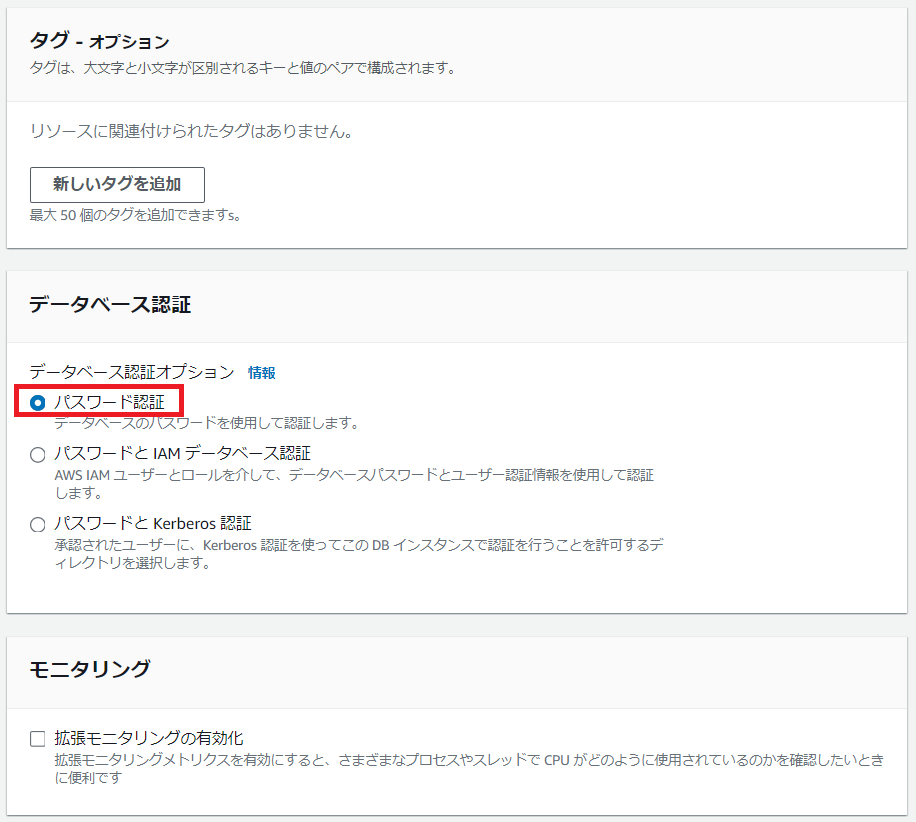Screen dimensions: 916x822
Task: Enable the 拡張モニタリングの有効化 checkbox
Action: pyautogui.click(x=38, y=739)
